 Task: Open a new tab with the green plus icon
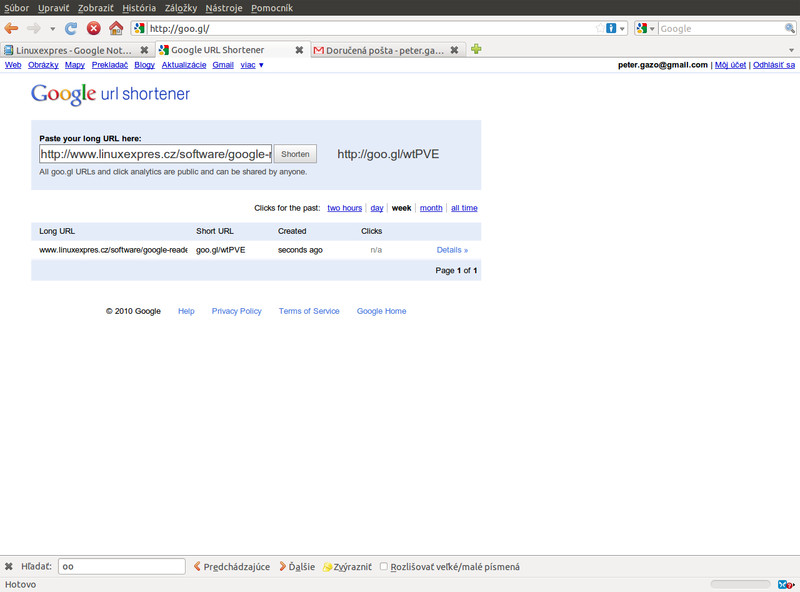click(x=476, y=49)
